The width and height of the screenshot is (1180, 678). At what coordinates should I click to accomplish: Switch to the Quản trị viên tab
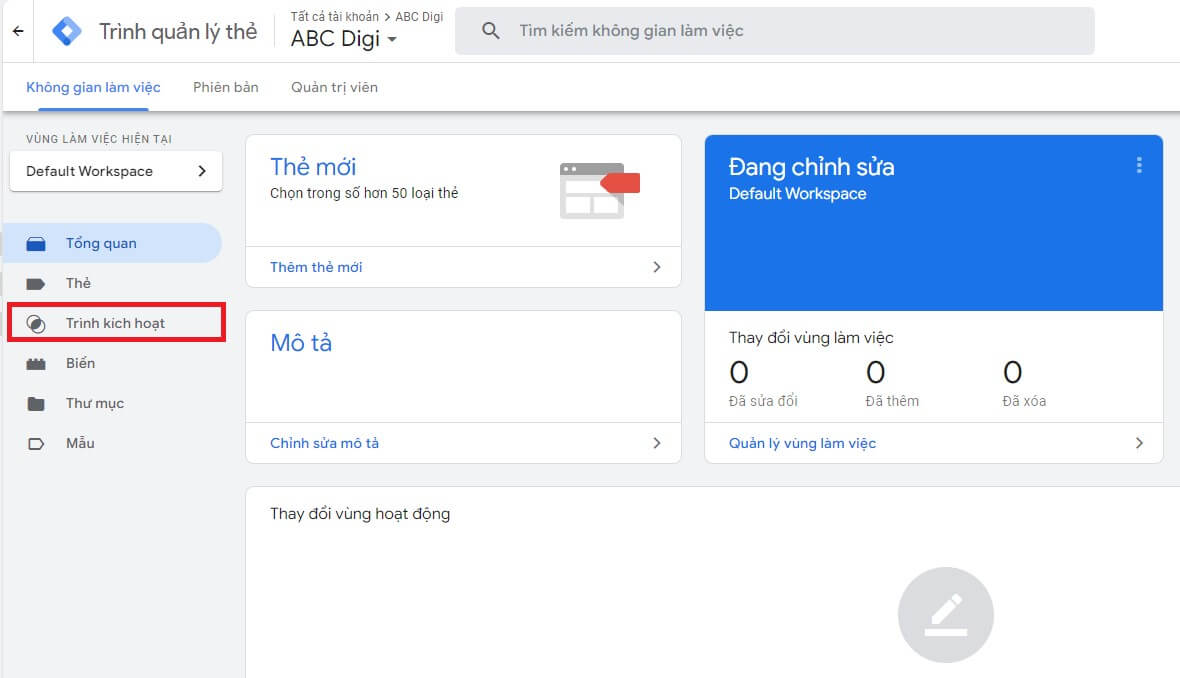(x=336, y=87)
